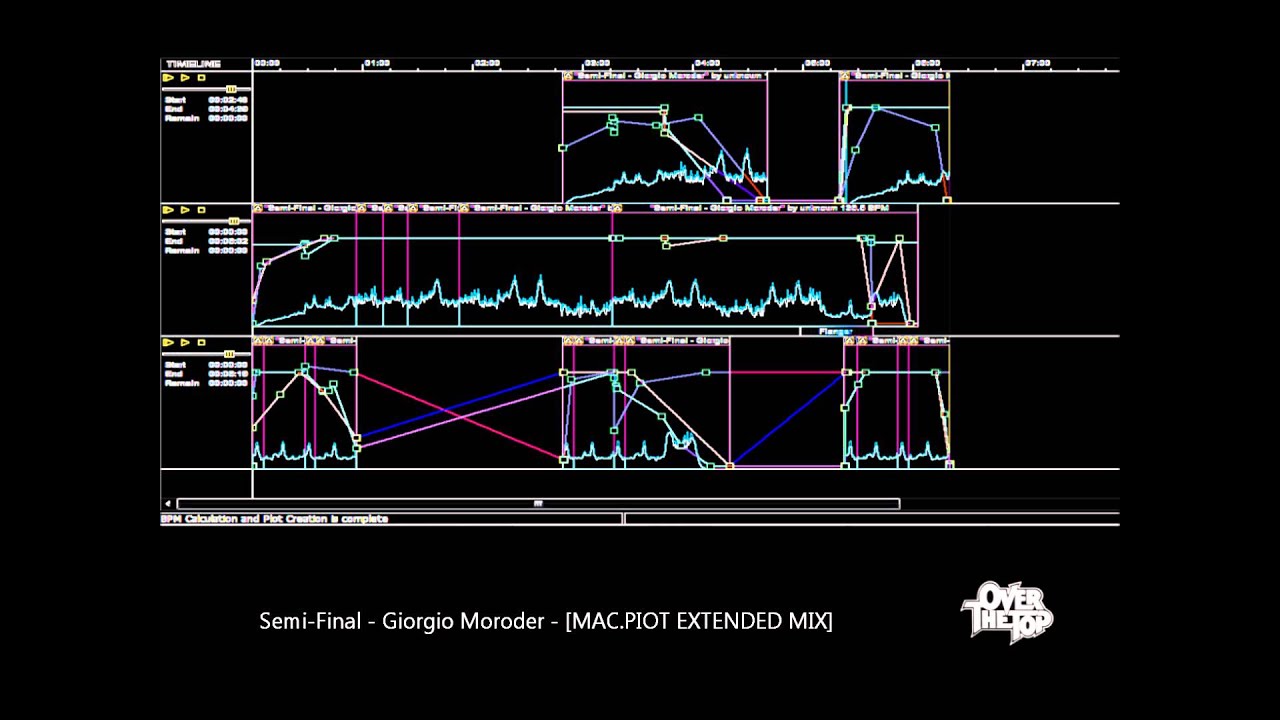Click the first yellow play icon on the top track
This screenshot has height=720, width=1280.
168,77
